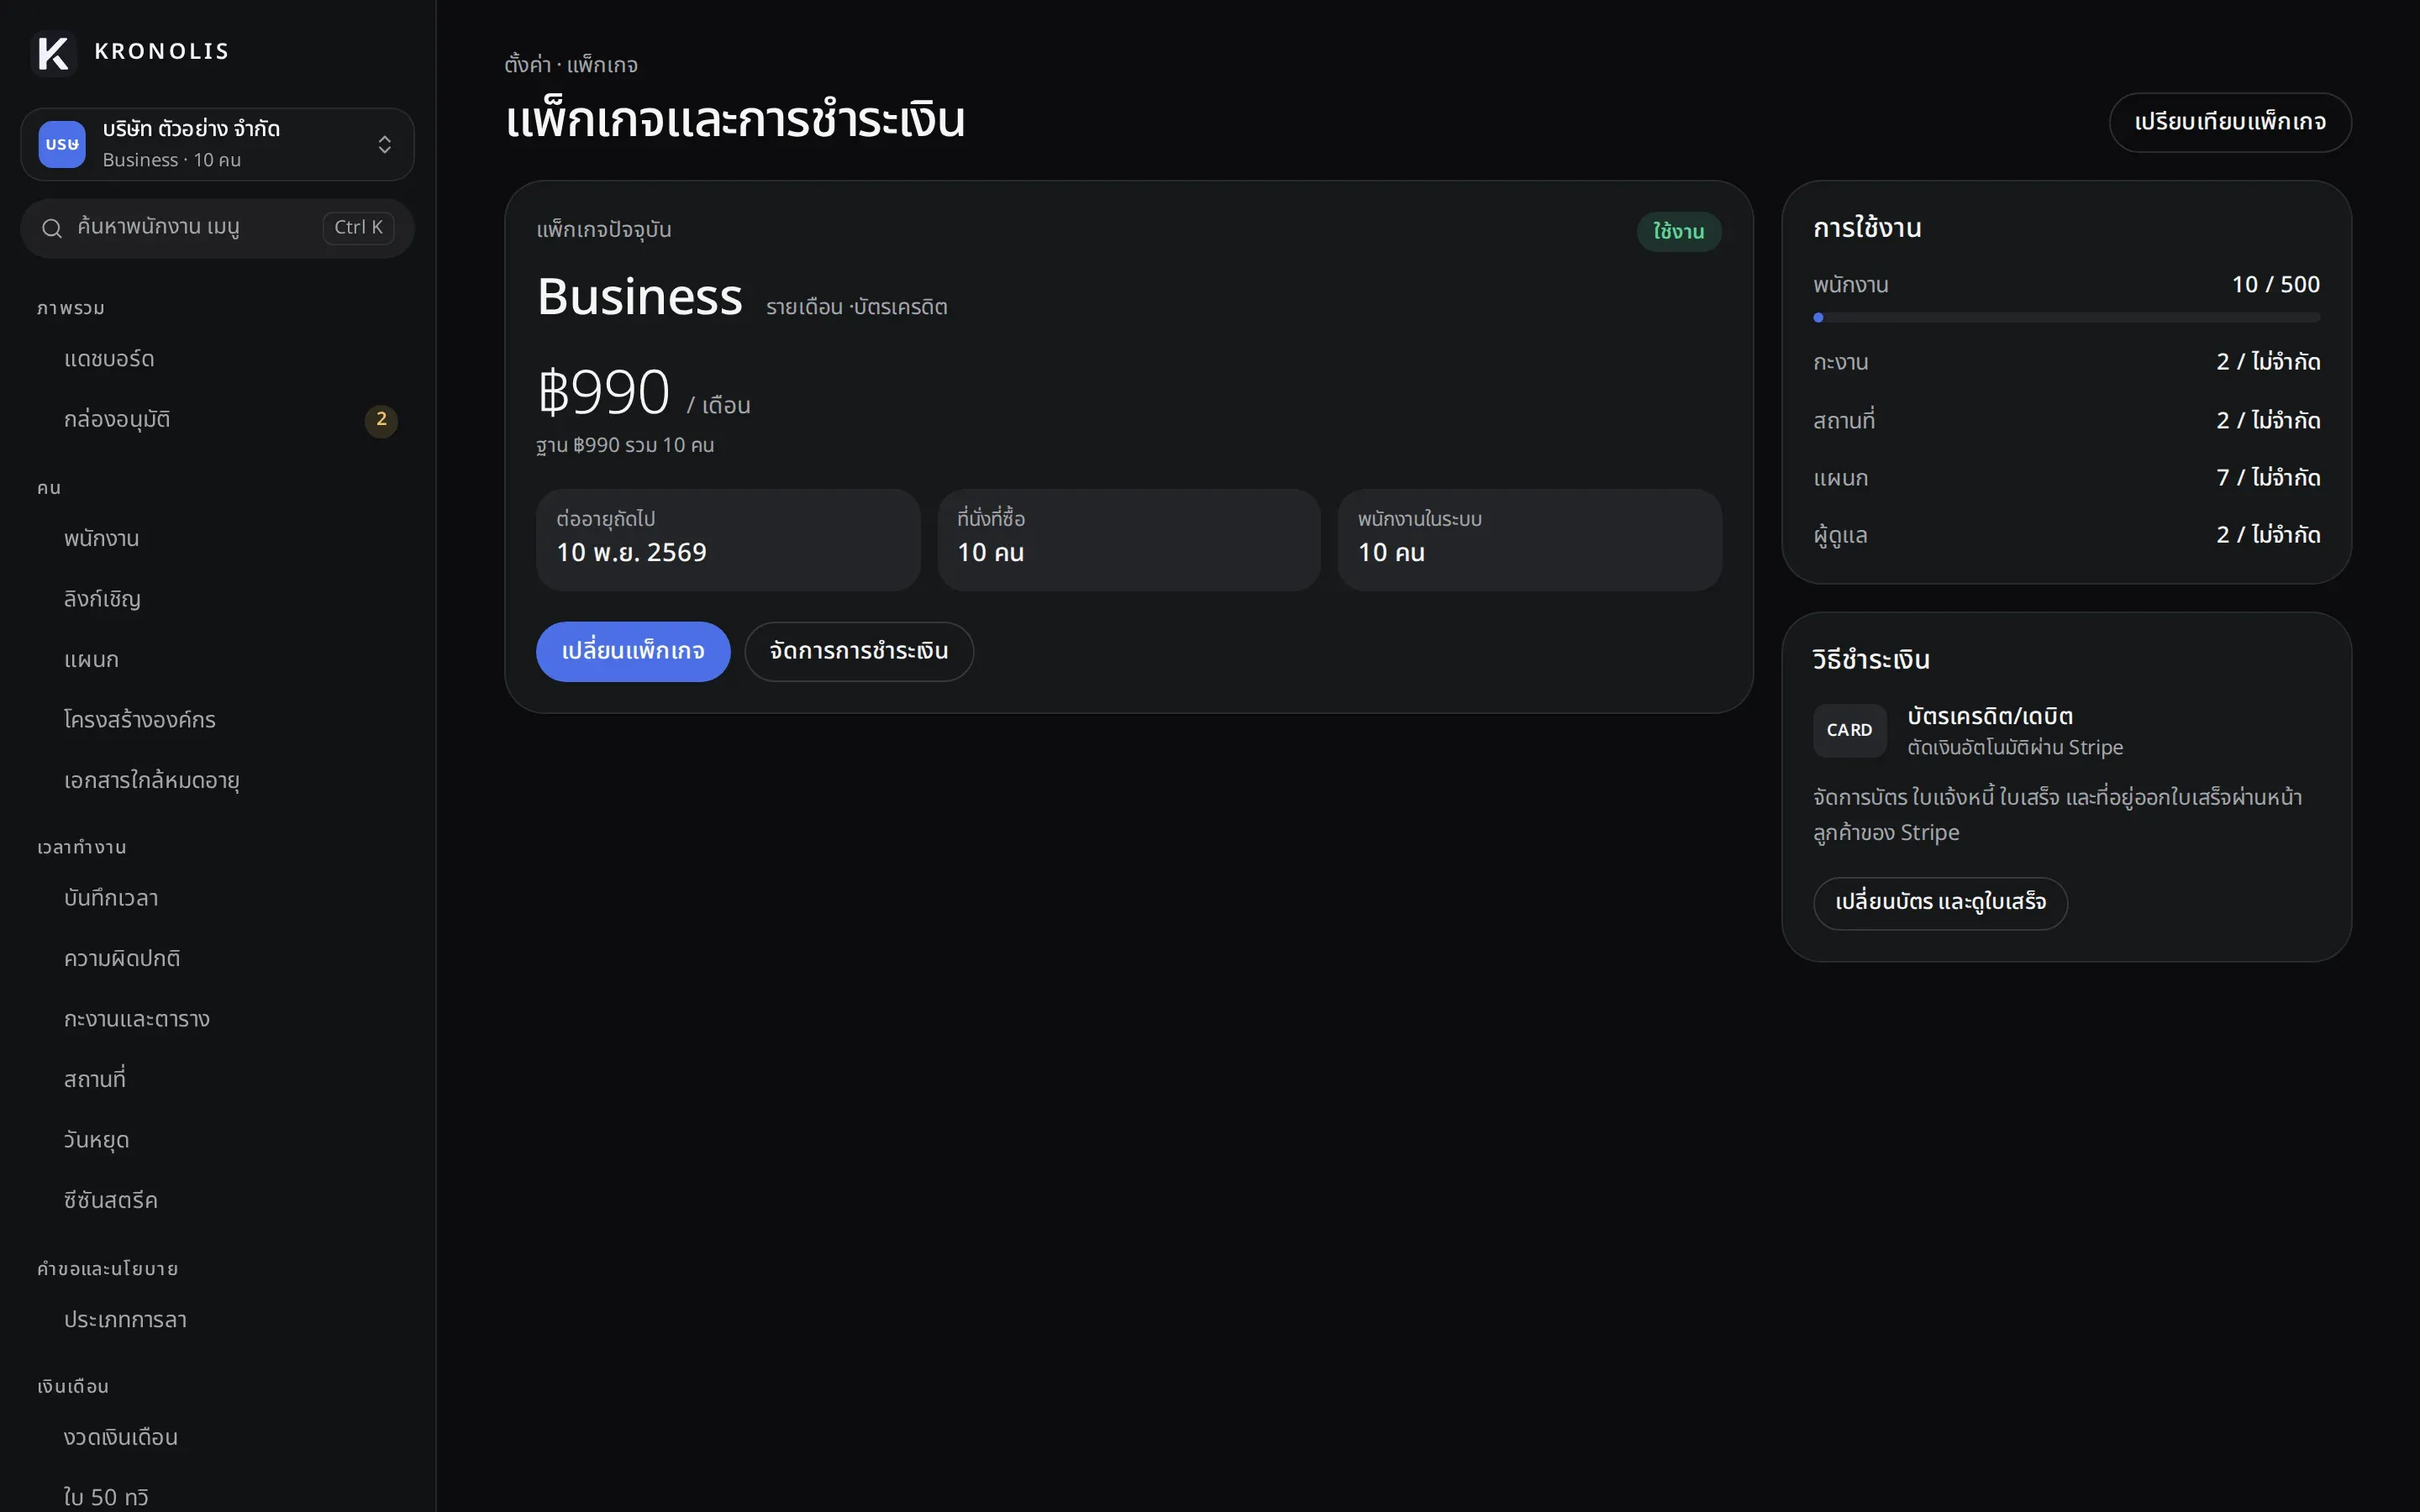Click the blue company avatar badge
This screenshot has width=2420, height=1512.
pos(62,144)
